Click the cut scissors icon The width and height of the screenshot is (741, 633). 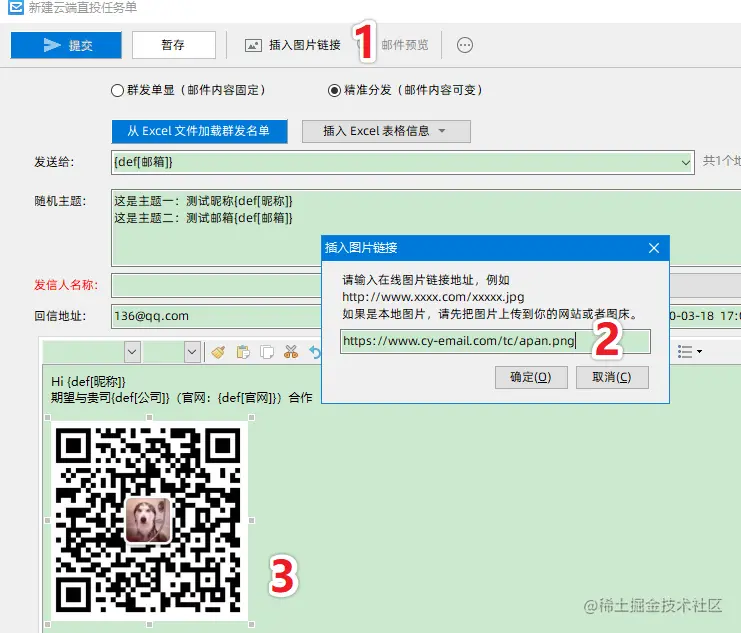(291, 352)
